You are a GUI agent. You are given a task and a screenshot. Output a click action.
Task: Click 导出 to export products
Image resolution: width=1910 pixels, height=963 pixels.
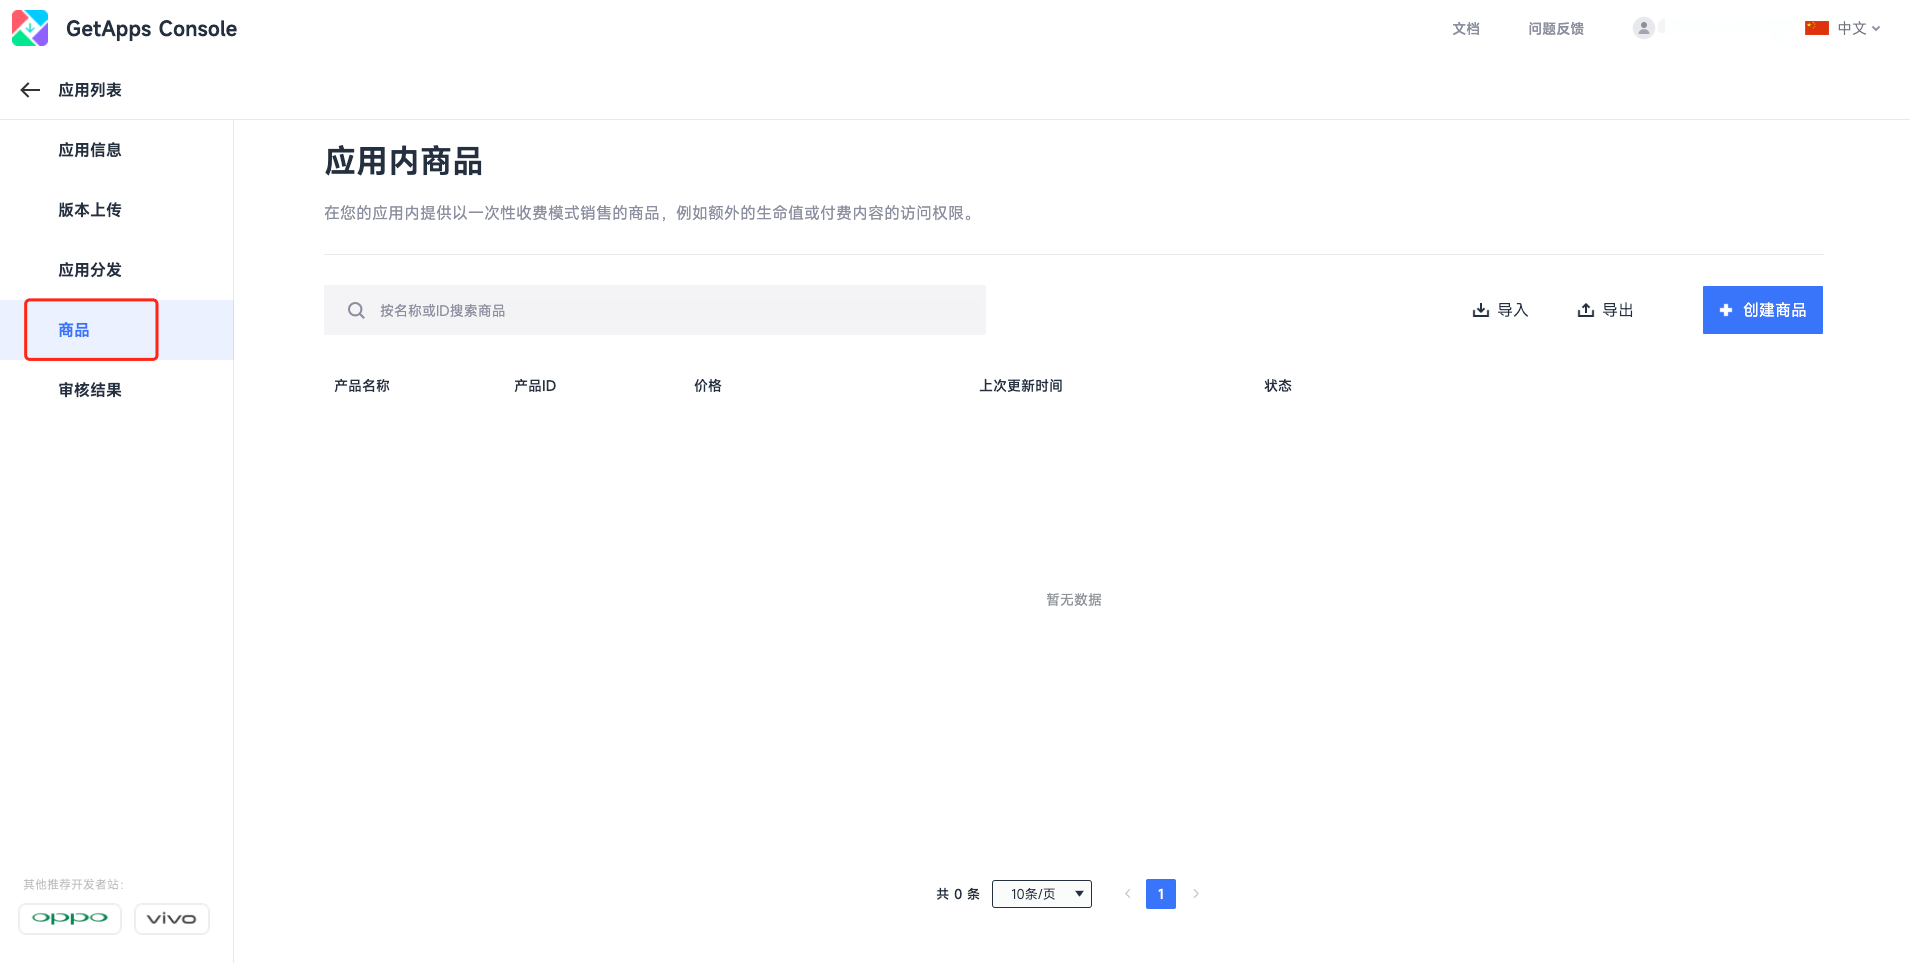pos(1605,310)
